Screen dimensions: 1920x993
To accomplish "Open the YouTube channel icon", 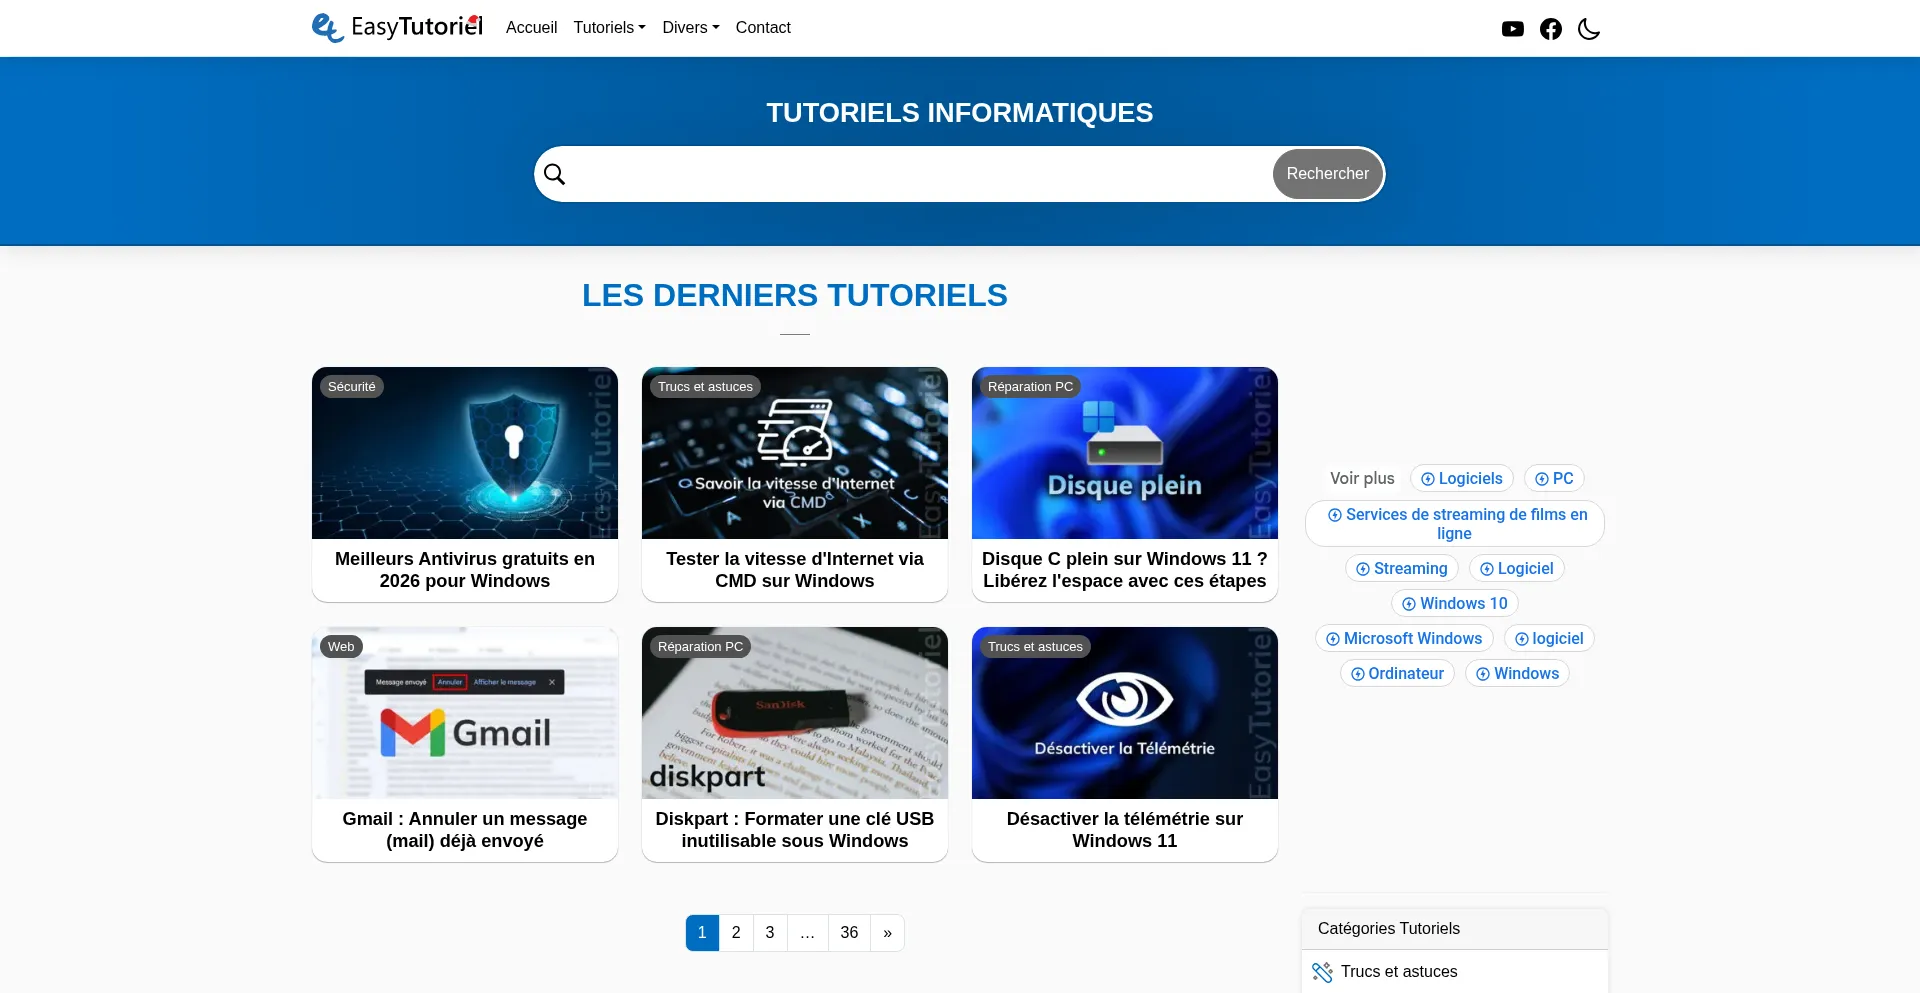I will [x=1513, y=28].
